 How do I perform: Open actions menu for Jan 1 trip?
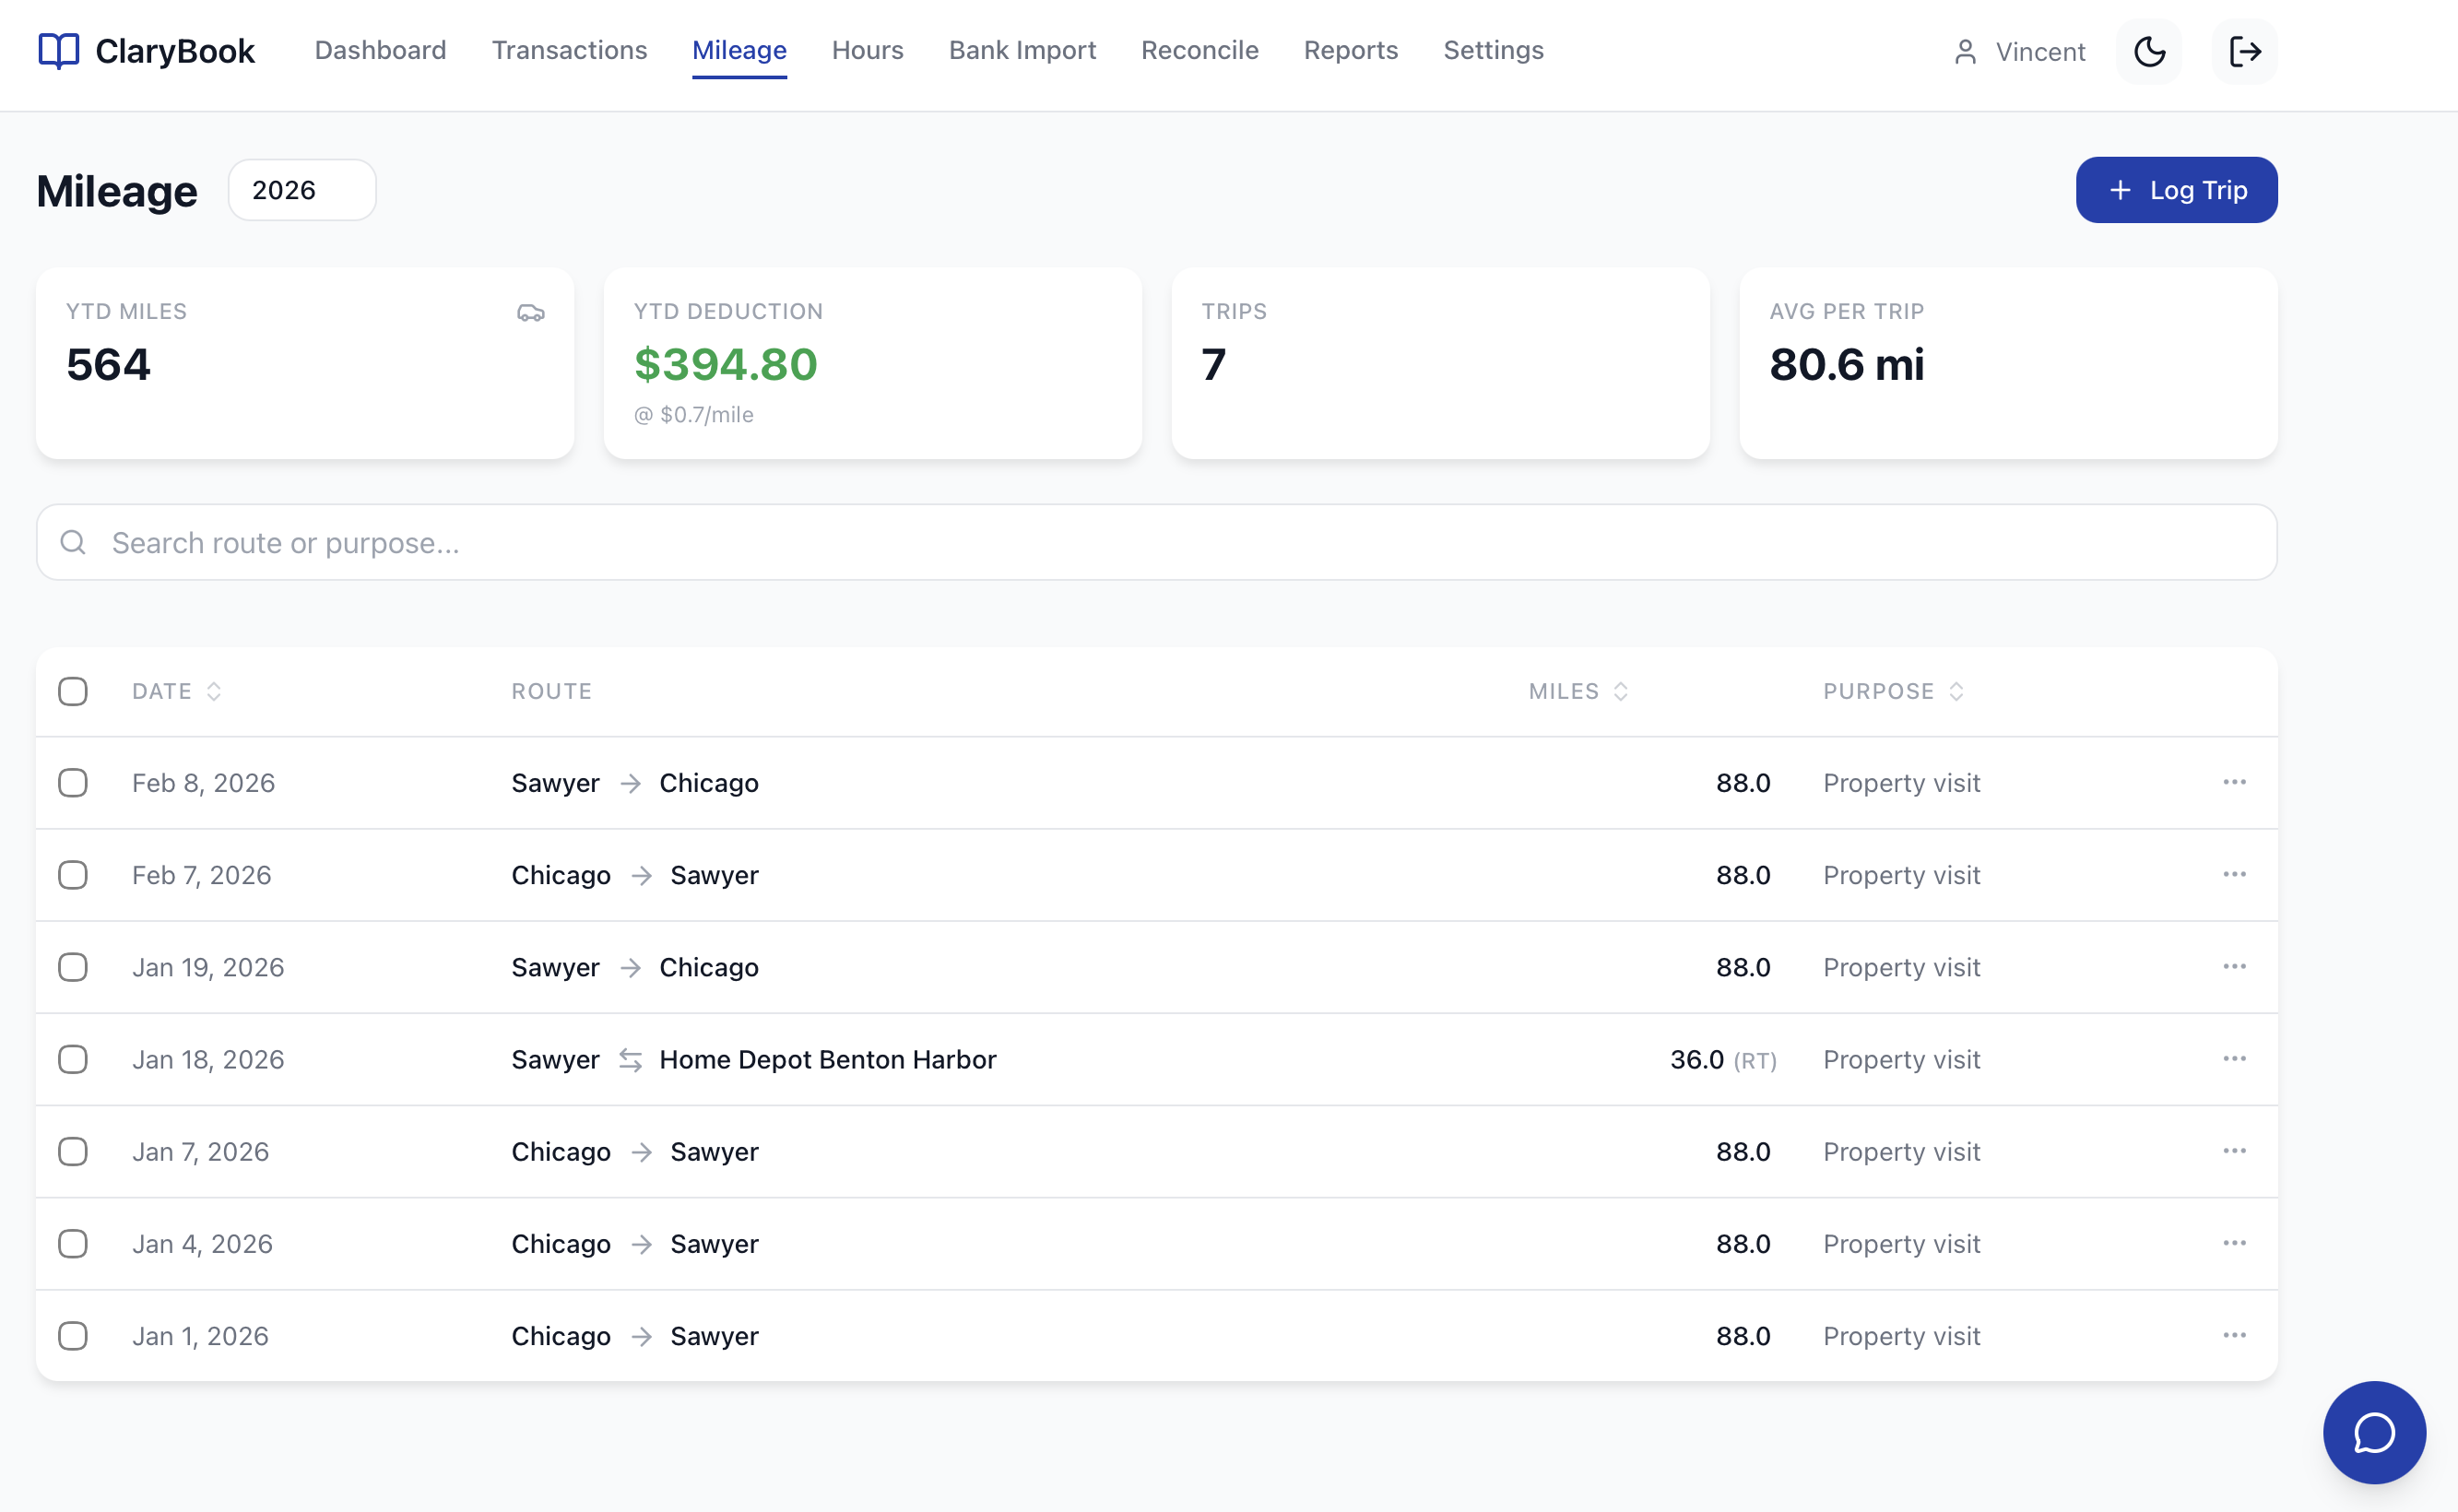(2234, 1335)
